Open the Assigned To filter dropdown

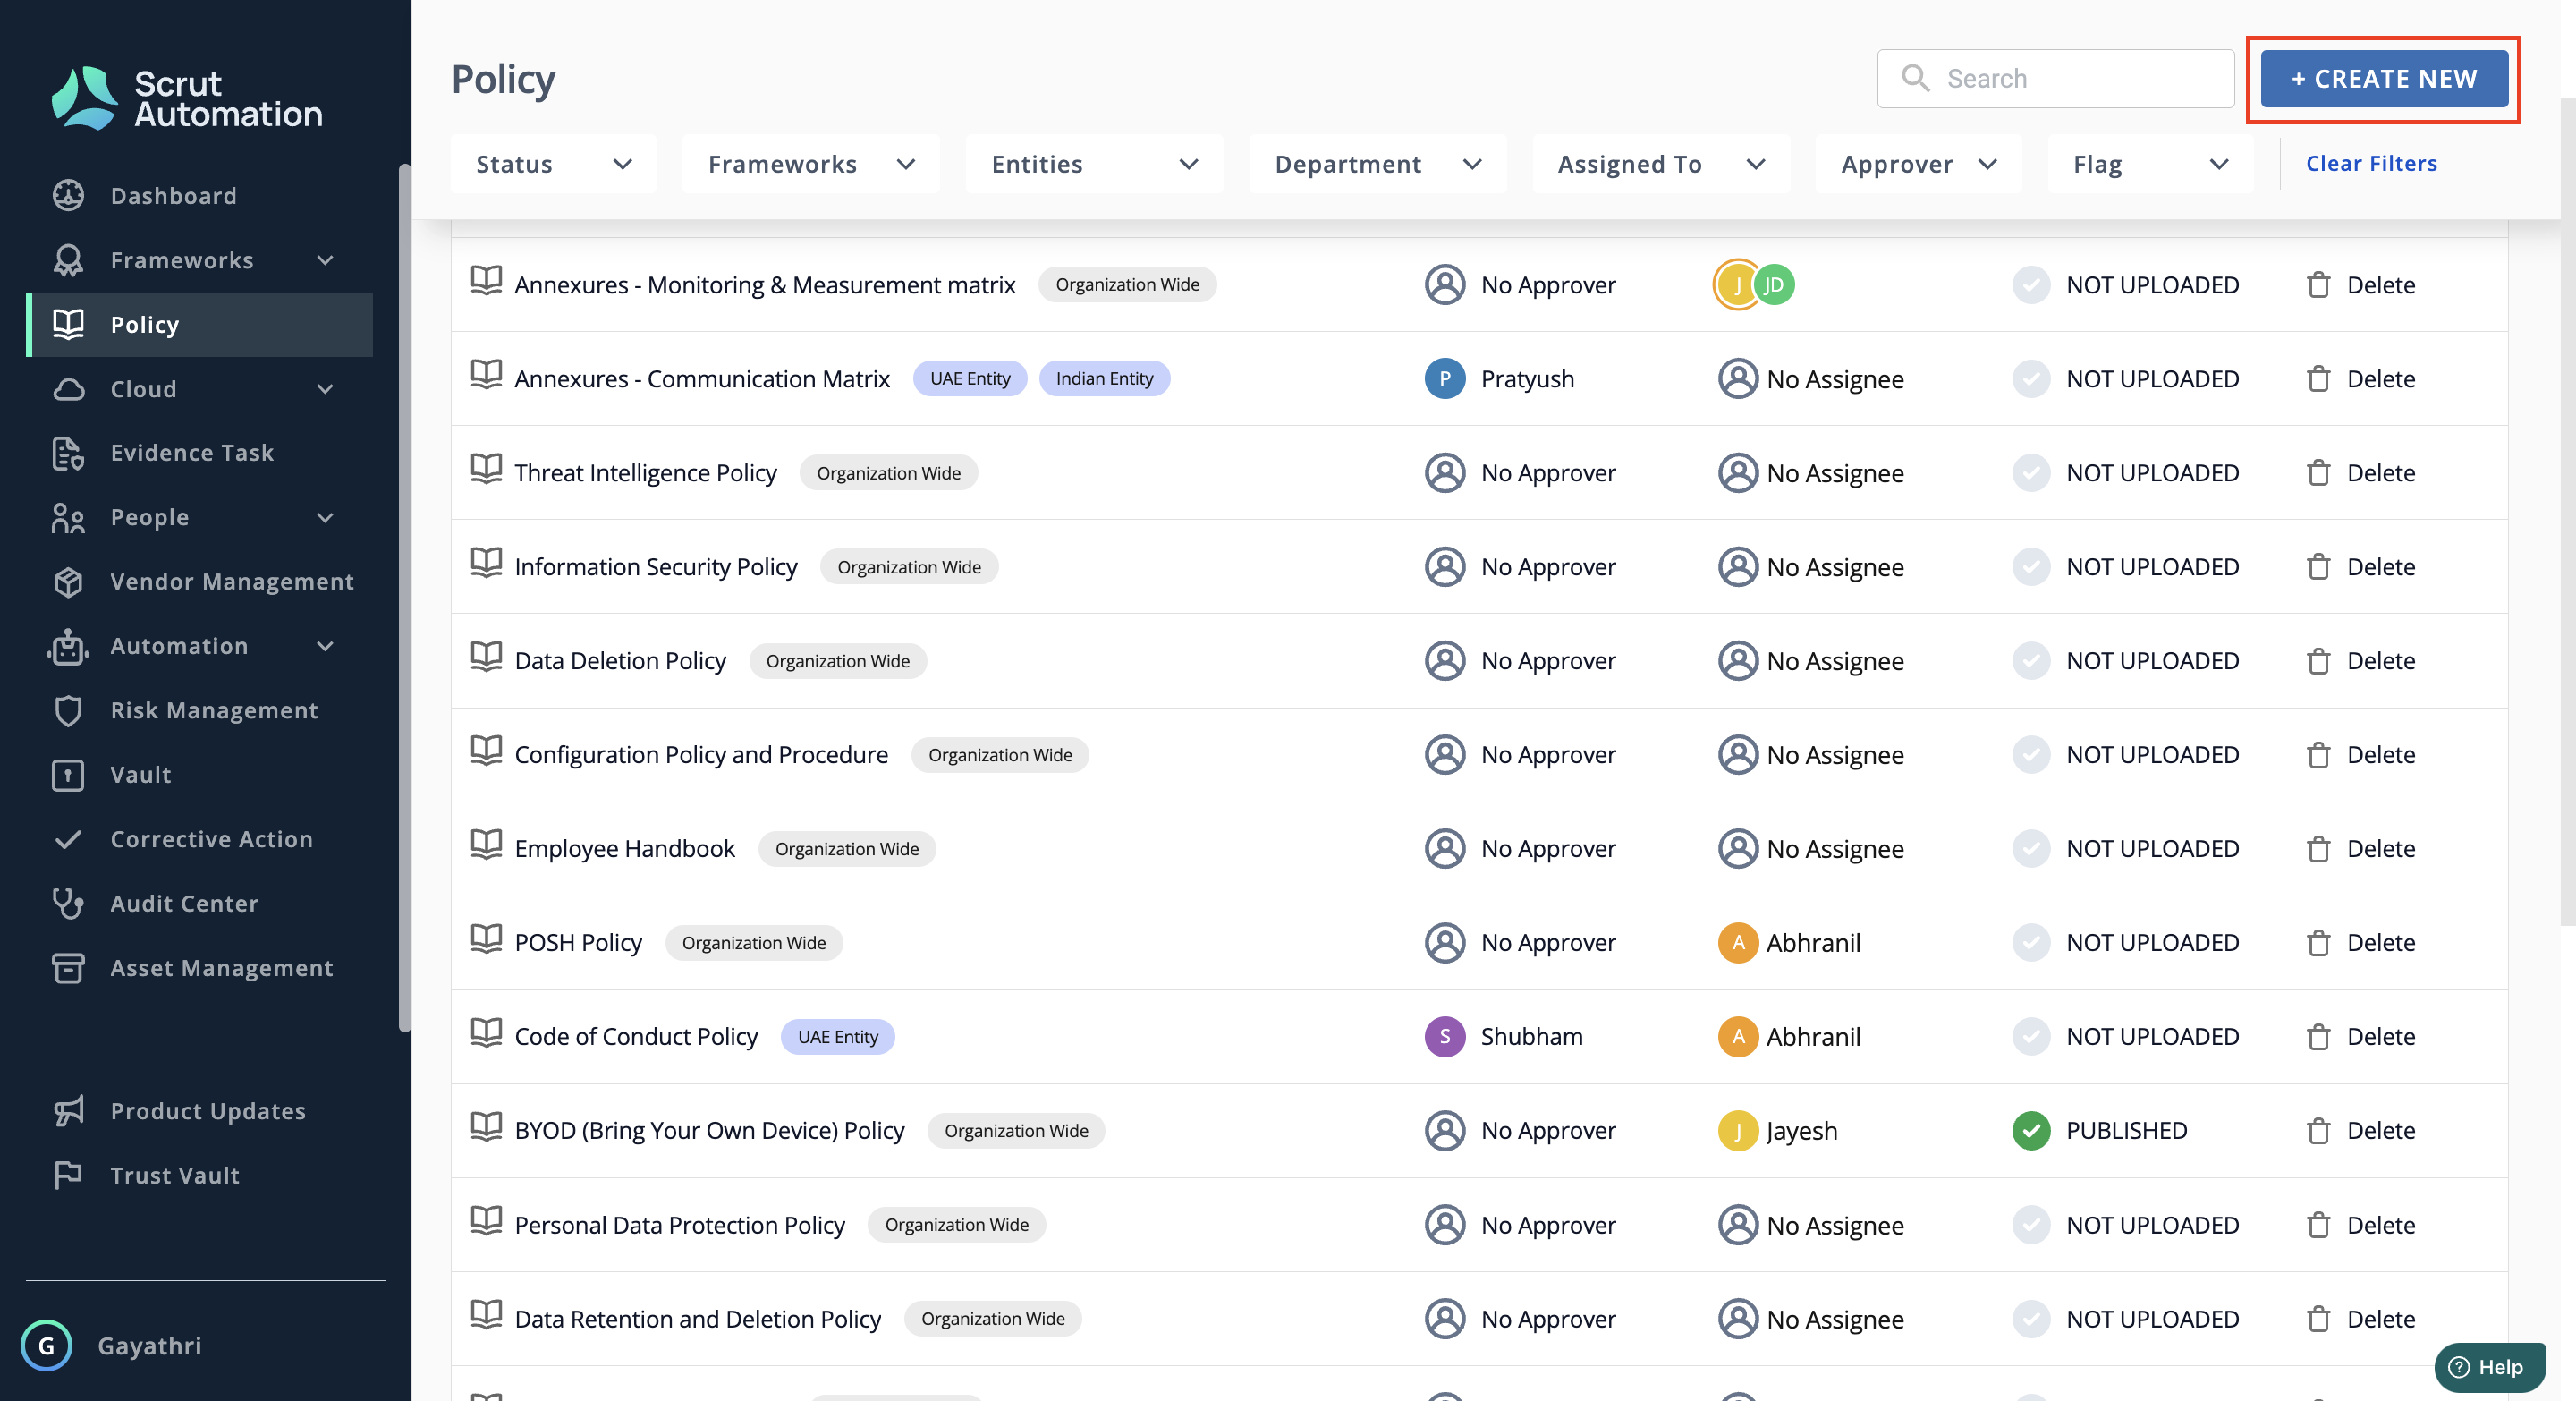tap(1660, 163)
